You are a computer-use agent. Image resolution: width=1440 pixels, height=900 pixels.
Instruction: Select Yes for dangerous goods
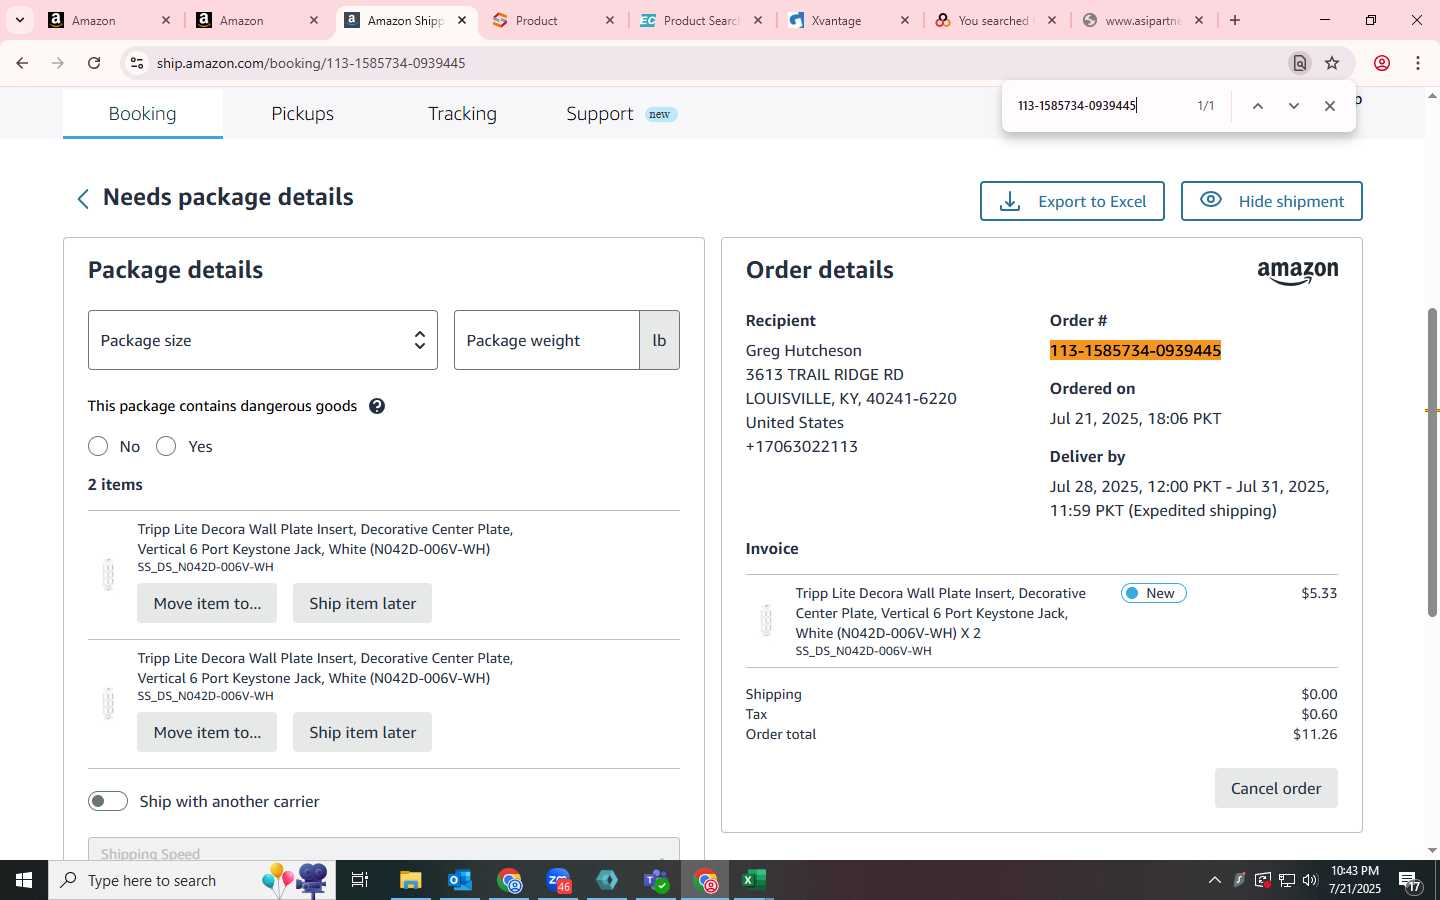(166, 446)
